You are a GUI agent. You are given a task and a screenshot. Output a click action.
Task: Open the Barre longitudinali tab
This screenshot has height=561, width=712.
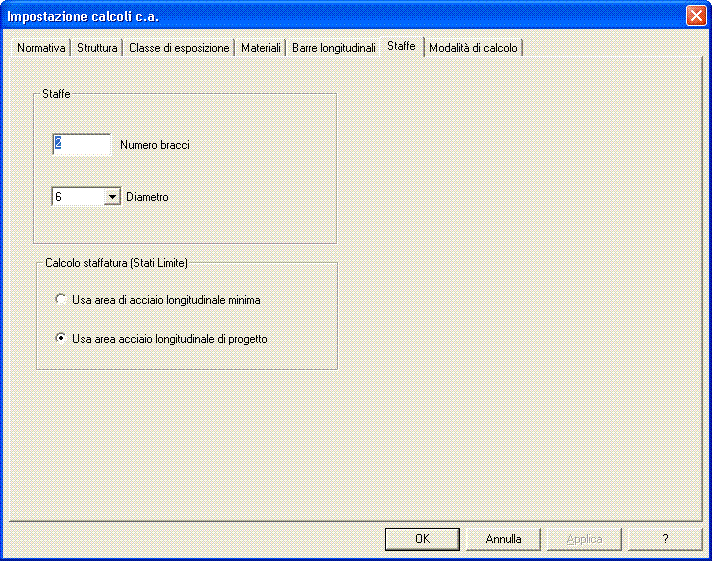pos(333,48)
